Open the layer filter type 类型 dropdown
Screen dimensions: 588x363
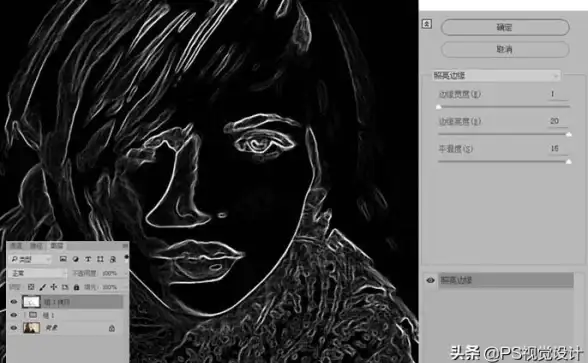(30, 259)
